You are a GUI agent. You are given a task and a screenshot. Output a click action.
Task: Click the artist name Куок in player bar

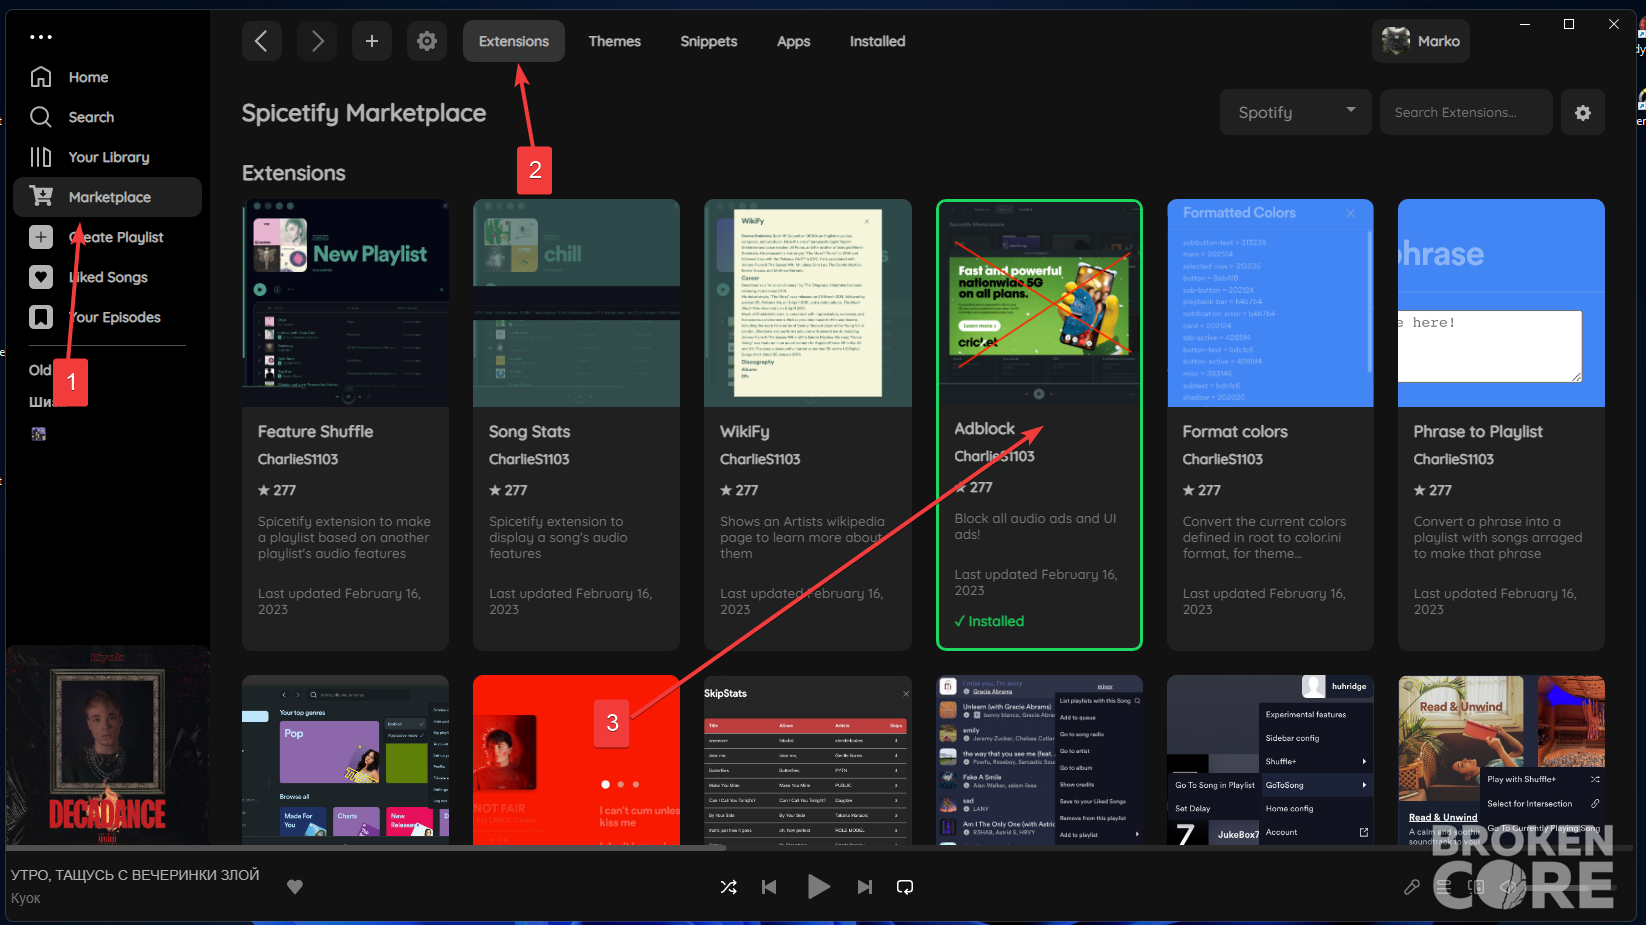(26, 898)
